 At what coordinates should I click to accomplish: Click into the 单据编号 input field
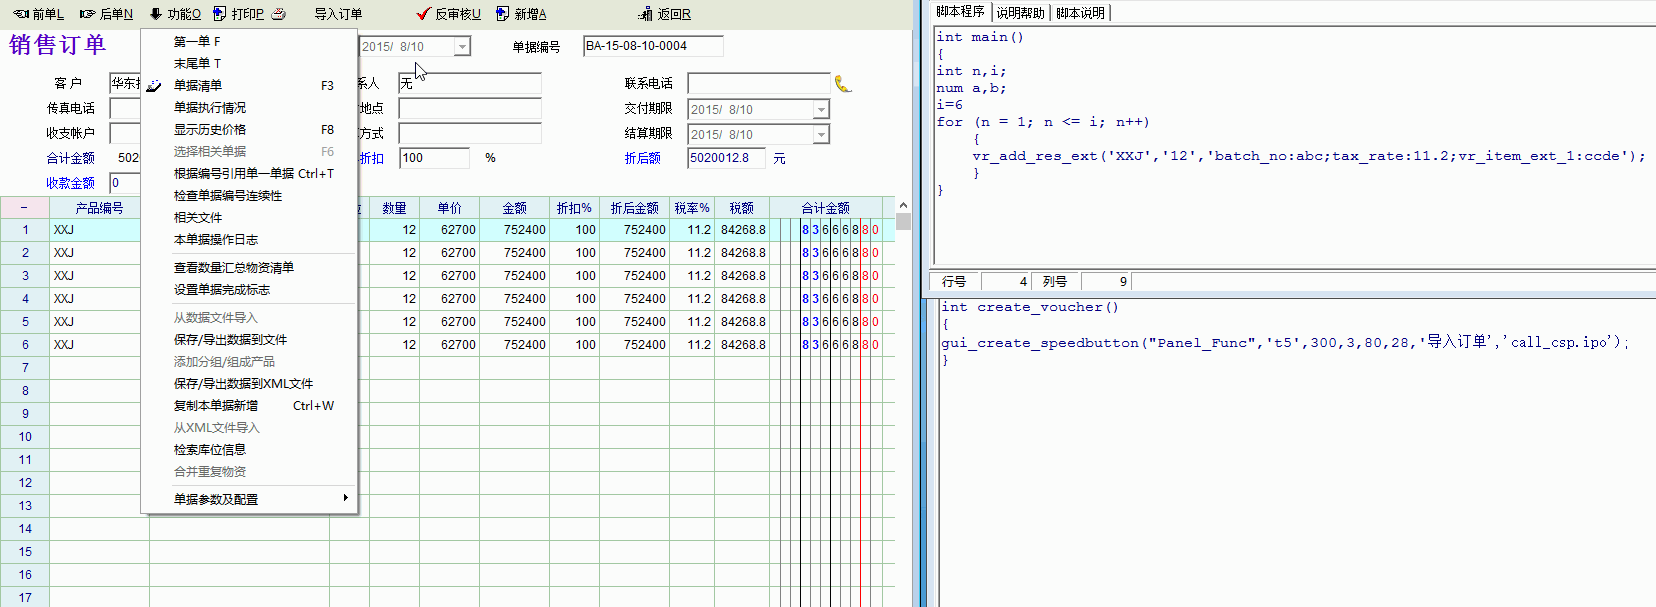click(x=653, y=46)
